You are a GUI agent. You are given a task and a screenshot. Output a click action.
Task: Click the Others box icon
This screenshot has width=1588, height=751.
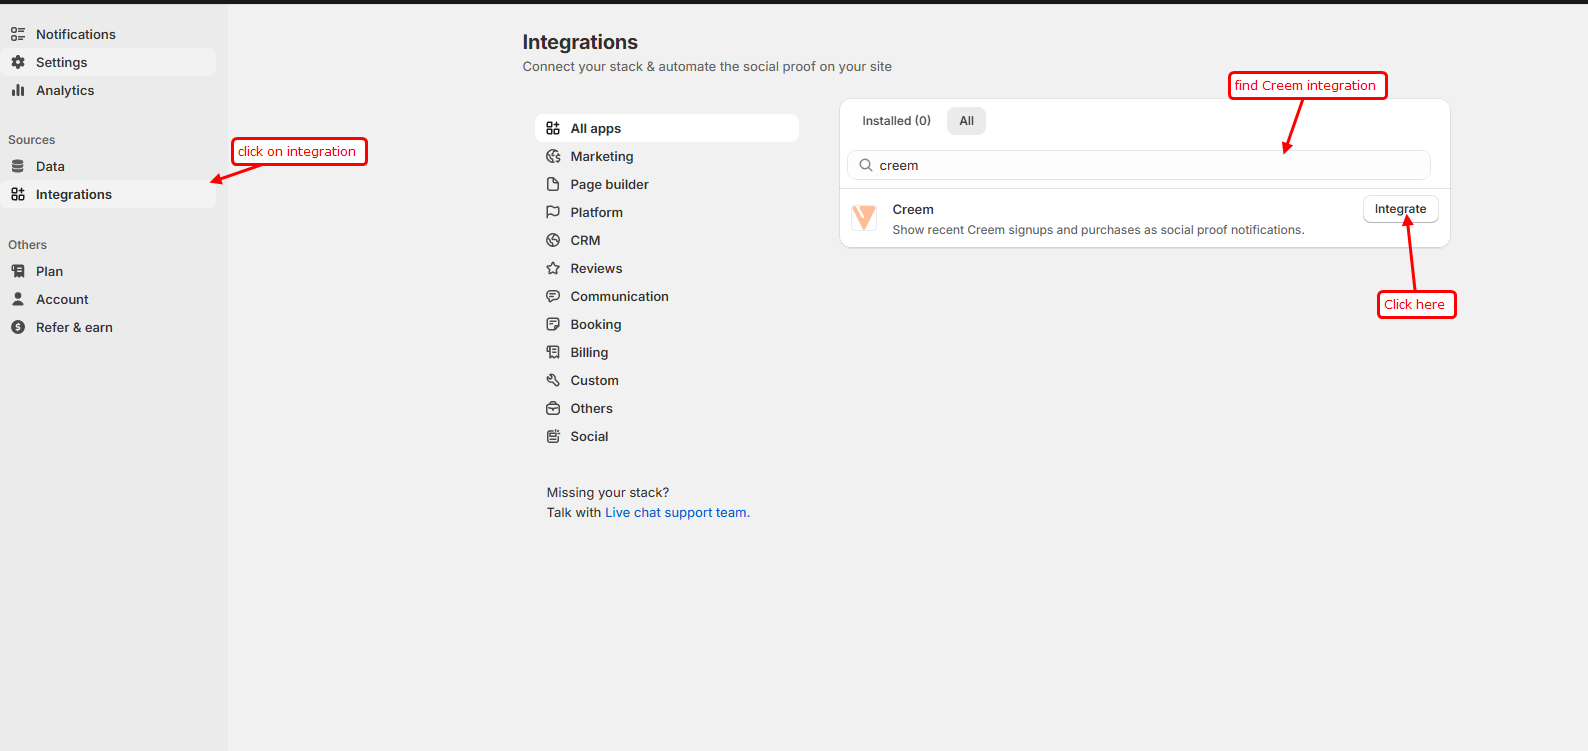coord(553,408)
